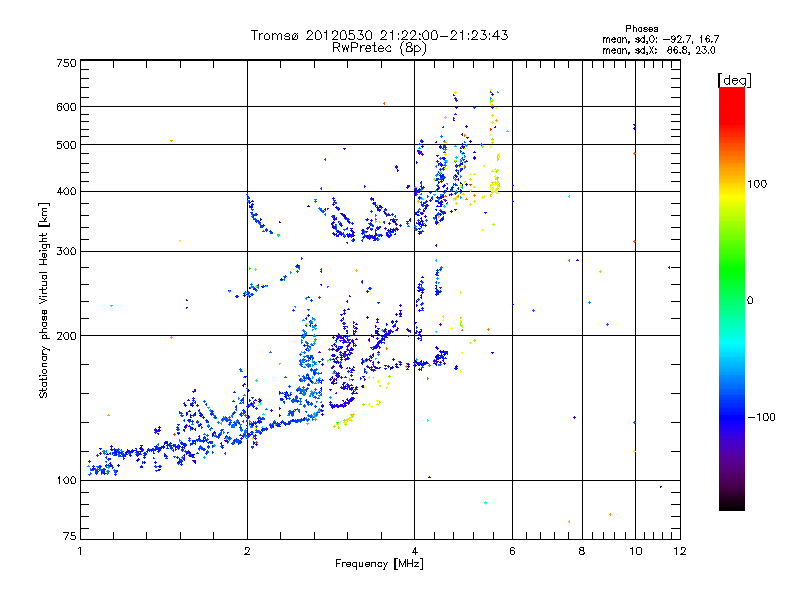Click the '12' x-axis tick label
800x600 pixels.
click(x=680, y=551)
